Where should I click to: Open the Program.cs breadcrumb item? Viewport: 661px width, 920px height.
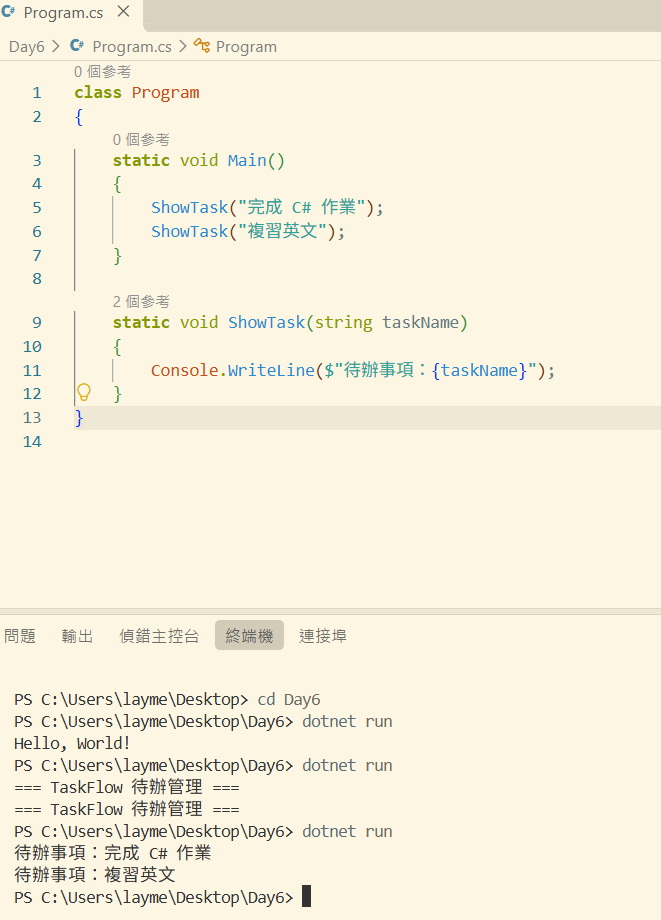(132, 47)
